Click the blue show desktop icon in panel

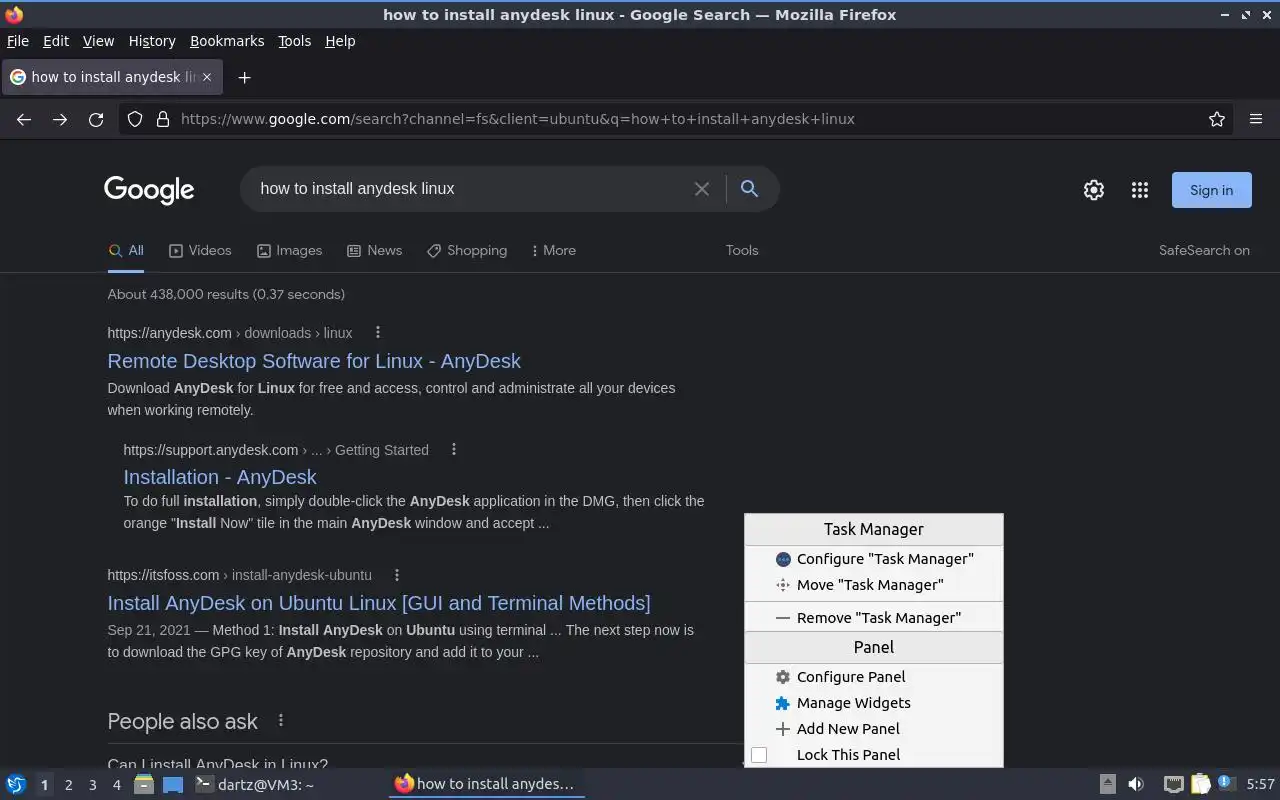pos(173,784)
